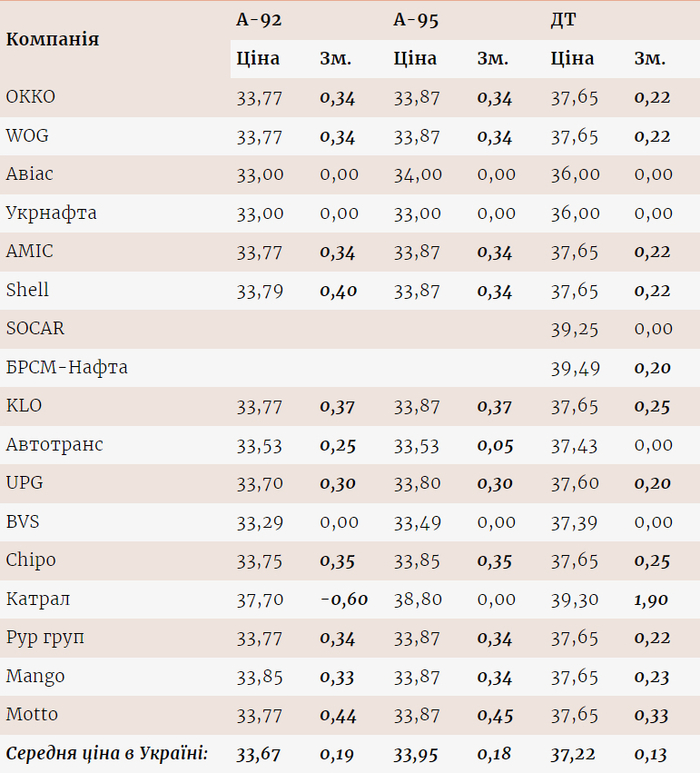Click the A-92 column group header
The width and height of the screenshot is (700, 773).
pyautogui.click(x=258, y=19)
